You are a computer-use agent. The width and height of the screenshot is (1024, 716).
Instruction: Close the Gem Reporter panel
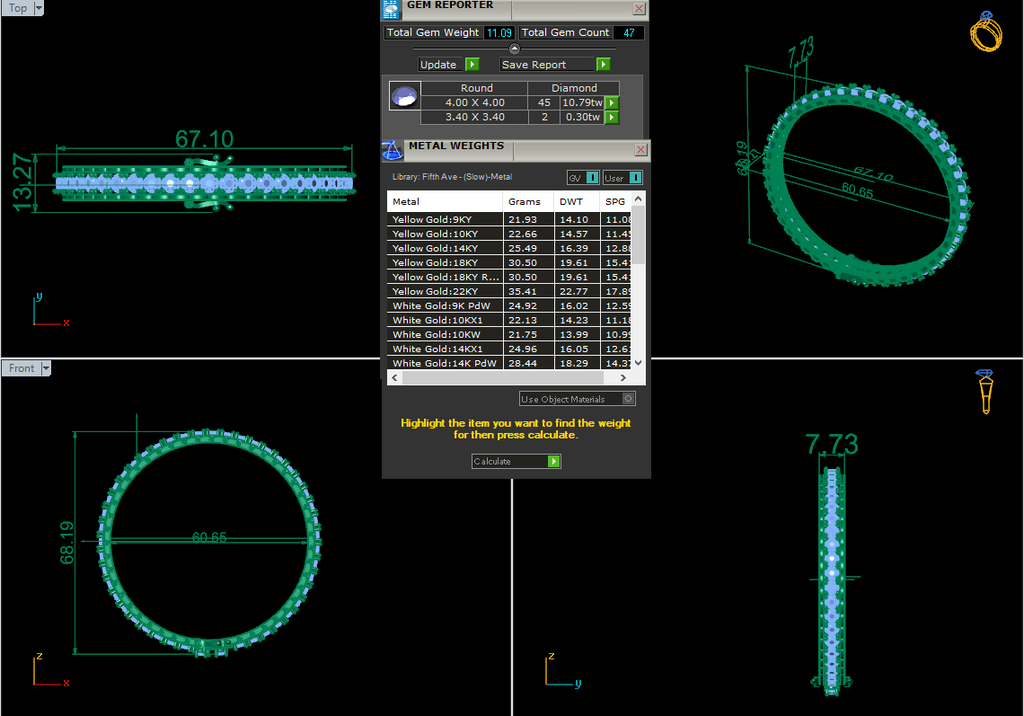click(639, 8)
